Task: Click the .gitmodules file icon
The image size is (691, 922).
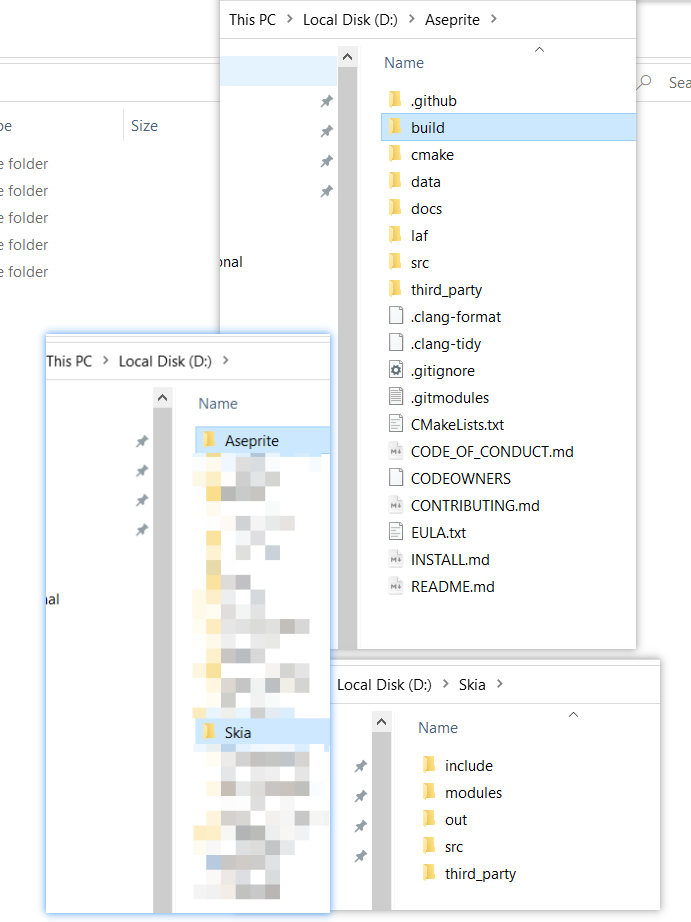Action: [396, 397]
